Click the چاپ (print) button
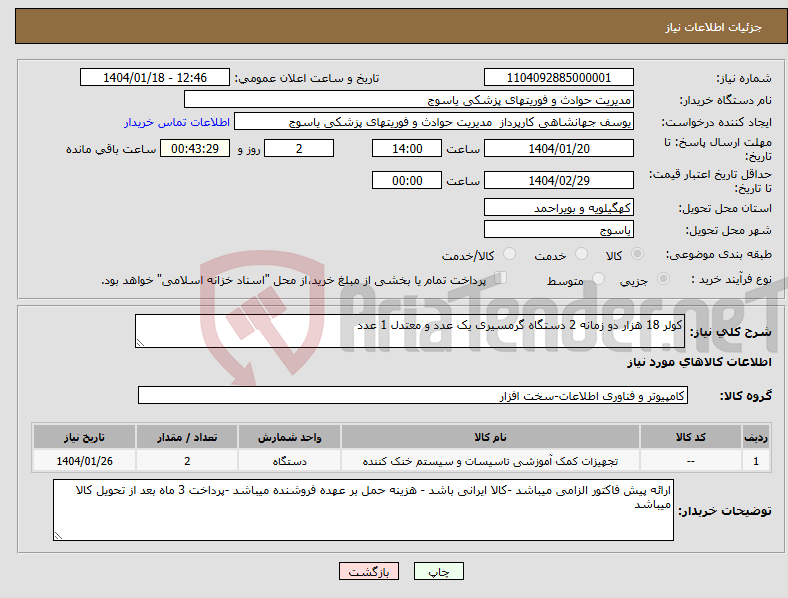Viewport: 788px width, 598px height. (x=438, y=571)
